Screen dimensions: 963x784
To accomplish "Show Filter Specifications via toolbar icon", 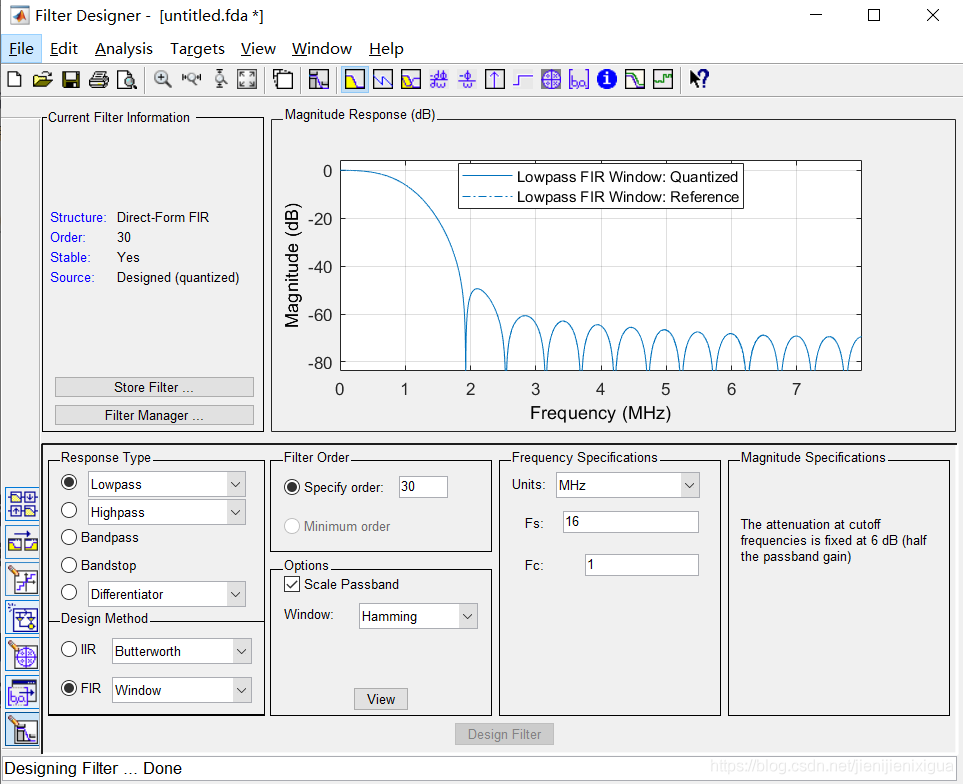I will pyautogui.click(x=319, y=79).
